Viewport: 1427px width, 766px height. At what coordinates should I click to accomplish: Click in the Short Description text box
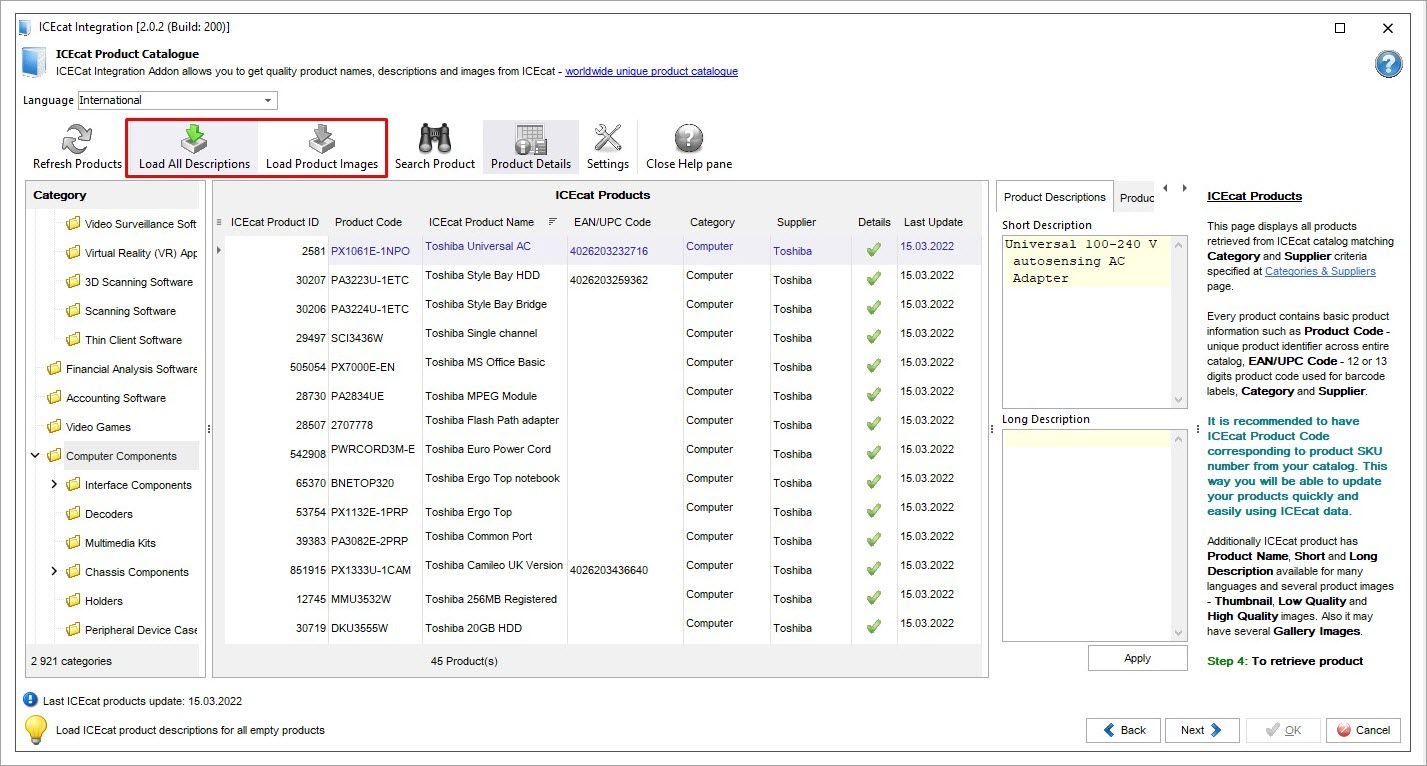click(1094, 321)
